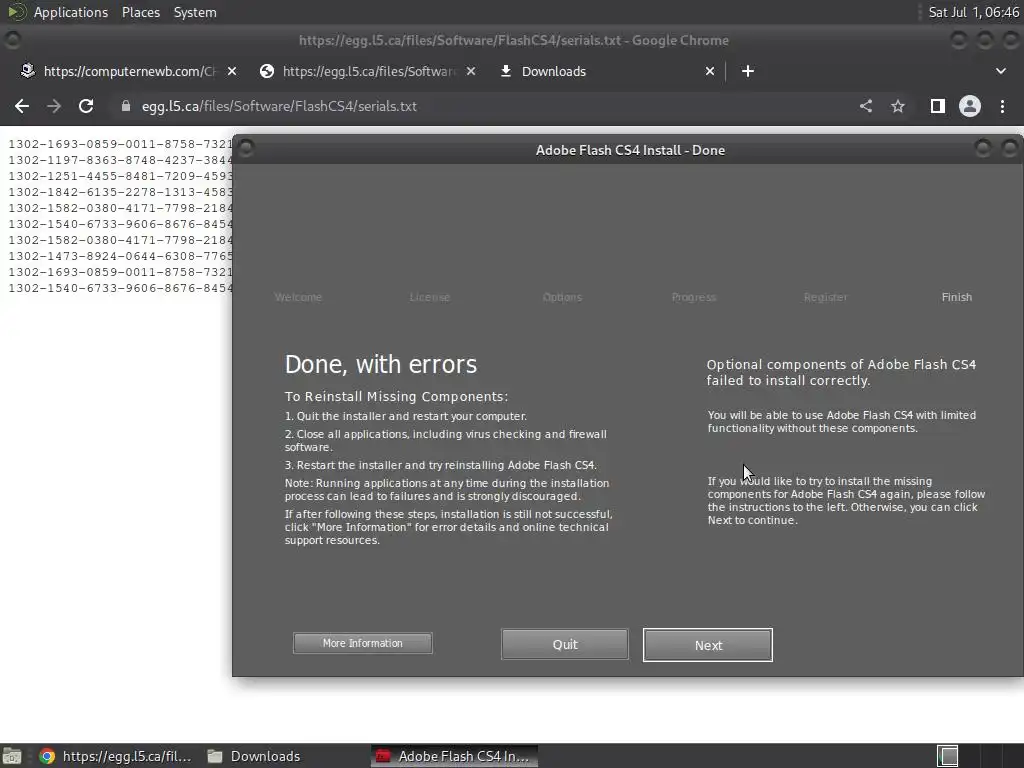Click the address bar URL
The image size is (1024, 768).
[279, 106]
